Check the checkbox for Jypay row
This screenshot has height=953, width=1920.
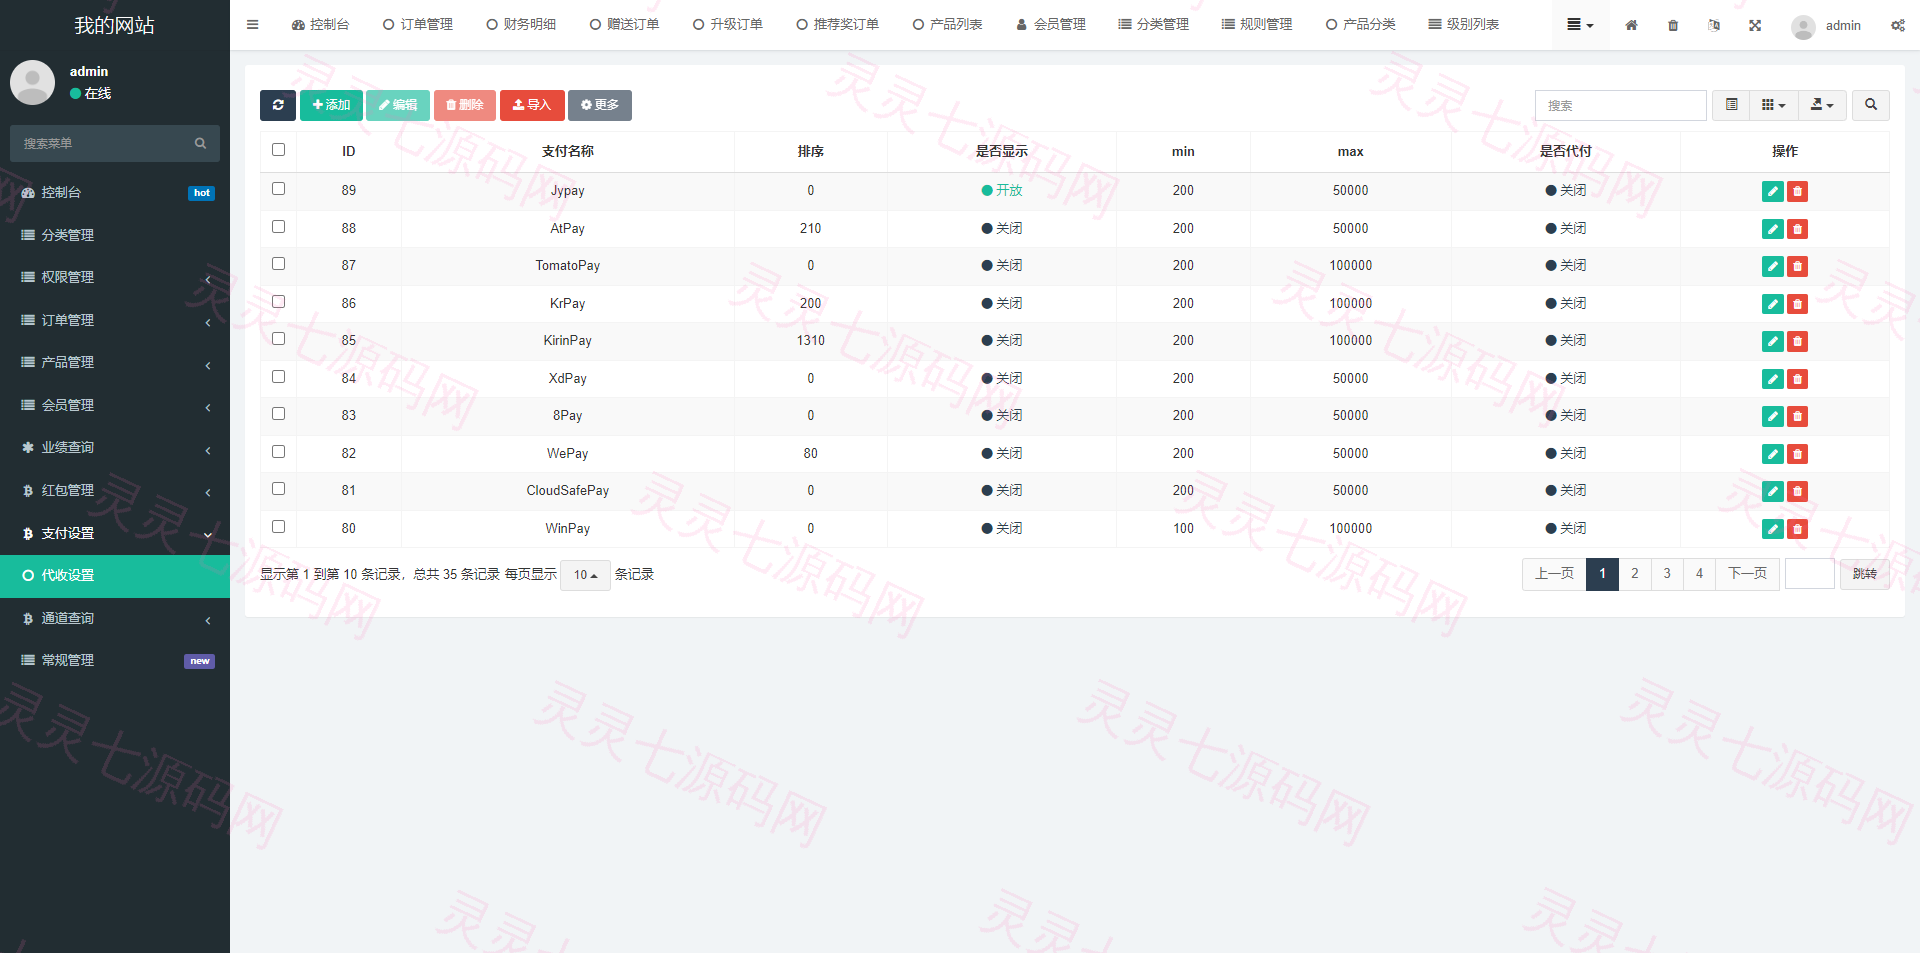[278, 189]
